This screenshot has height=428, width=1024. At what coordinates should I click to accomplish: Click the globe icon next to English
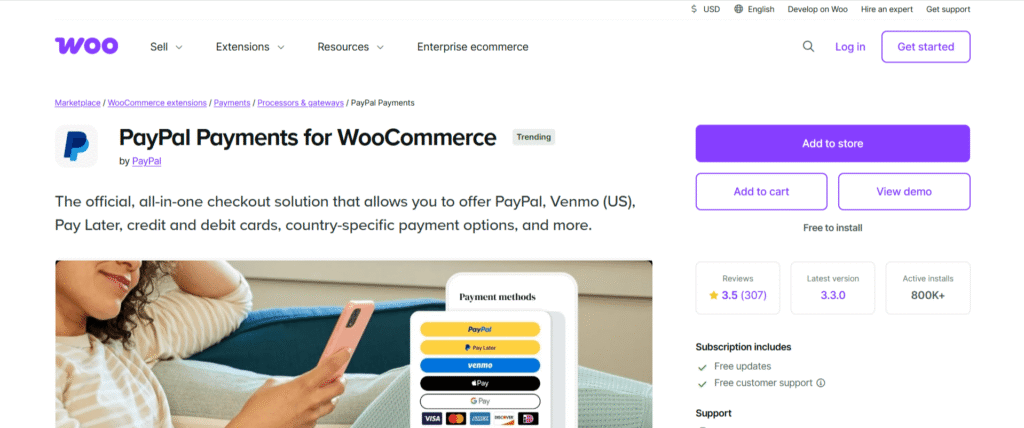tap(739, 9)
